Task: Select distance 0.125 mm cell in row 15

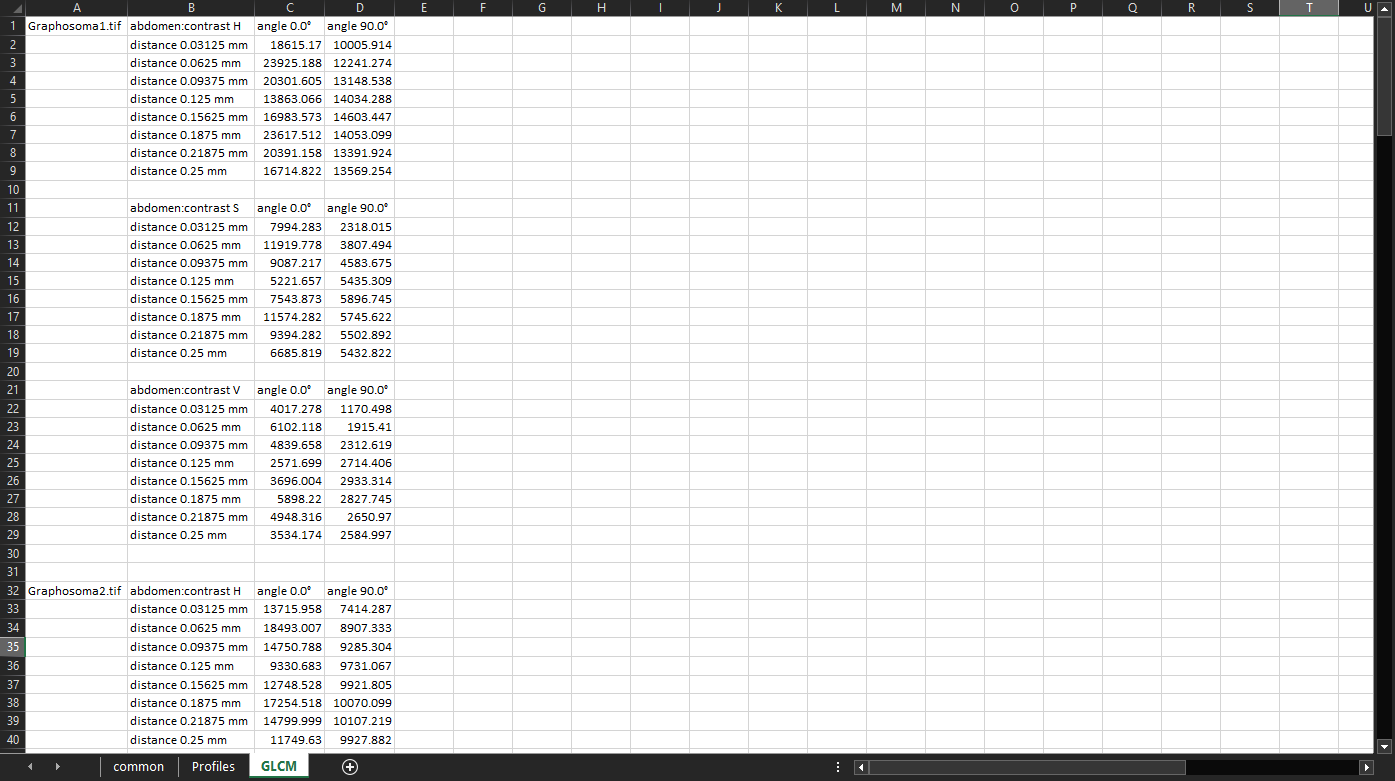Action: point(191,281)
